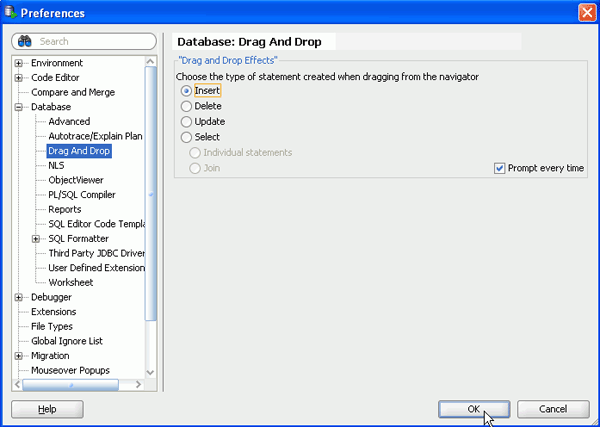The width and height of the screenshot is (600, 427).
Task: Expand the Environment tree node
Action: 18,63
